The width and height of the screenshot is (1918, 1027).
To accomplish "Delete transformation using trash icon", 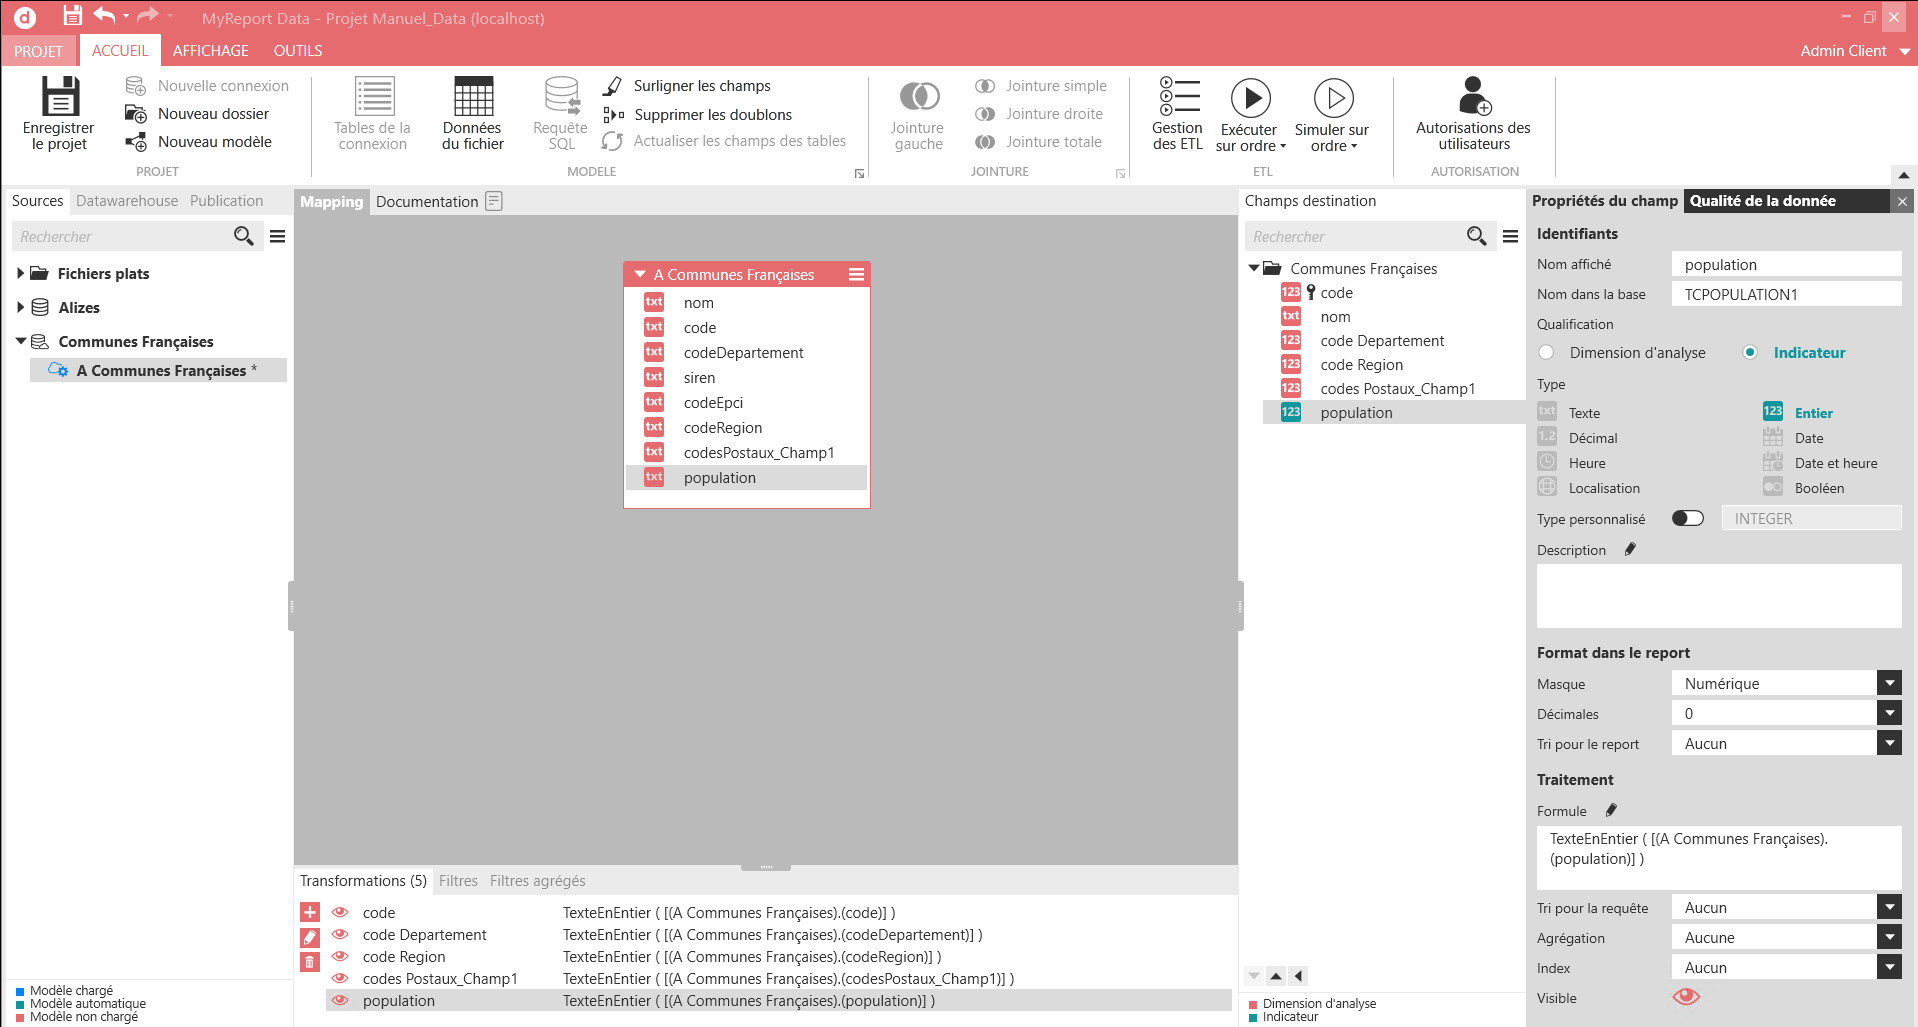I will coord(310,962).
